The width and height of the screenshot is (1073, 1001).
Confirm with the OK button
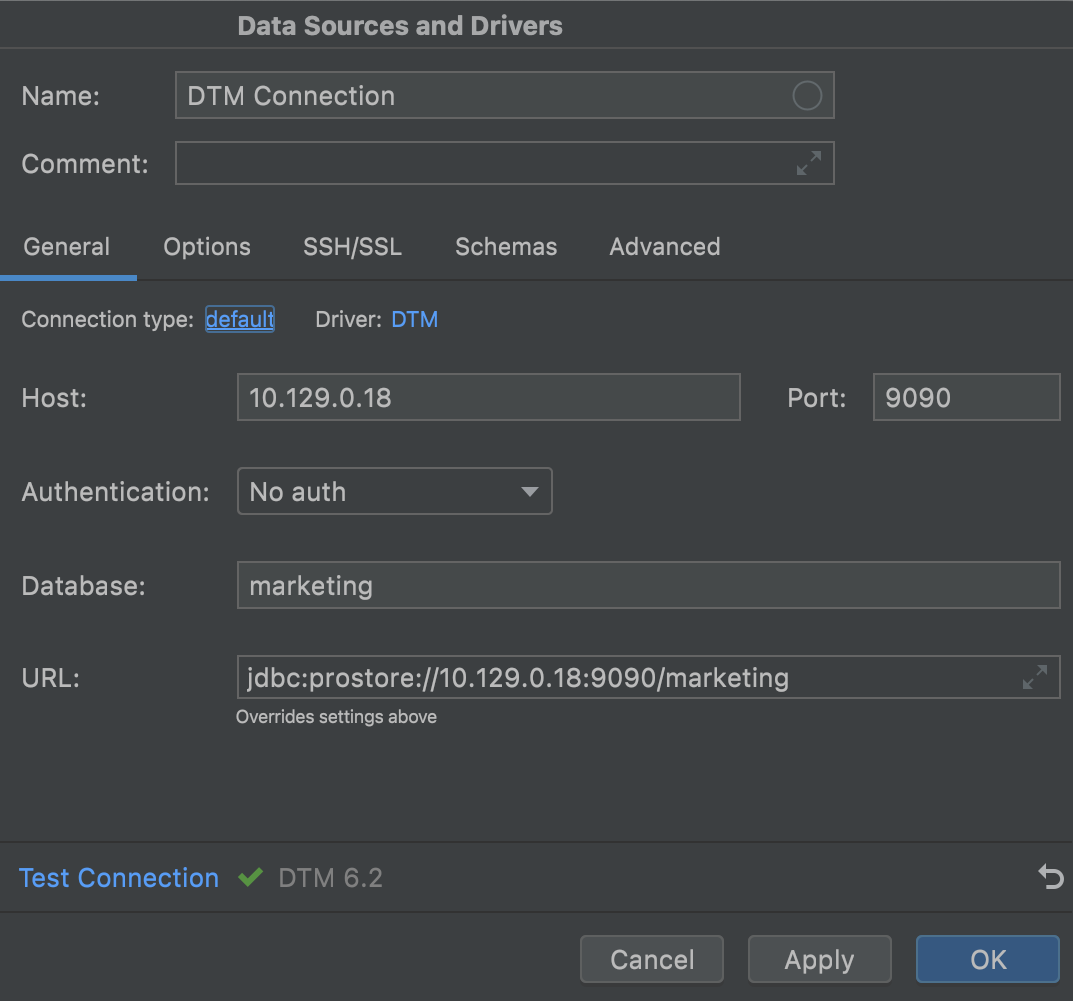(x=987, y=960)
